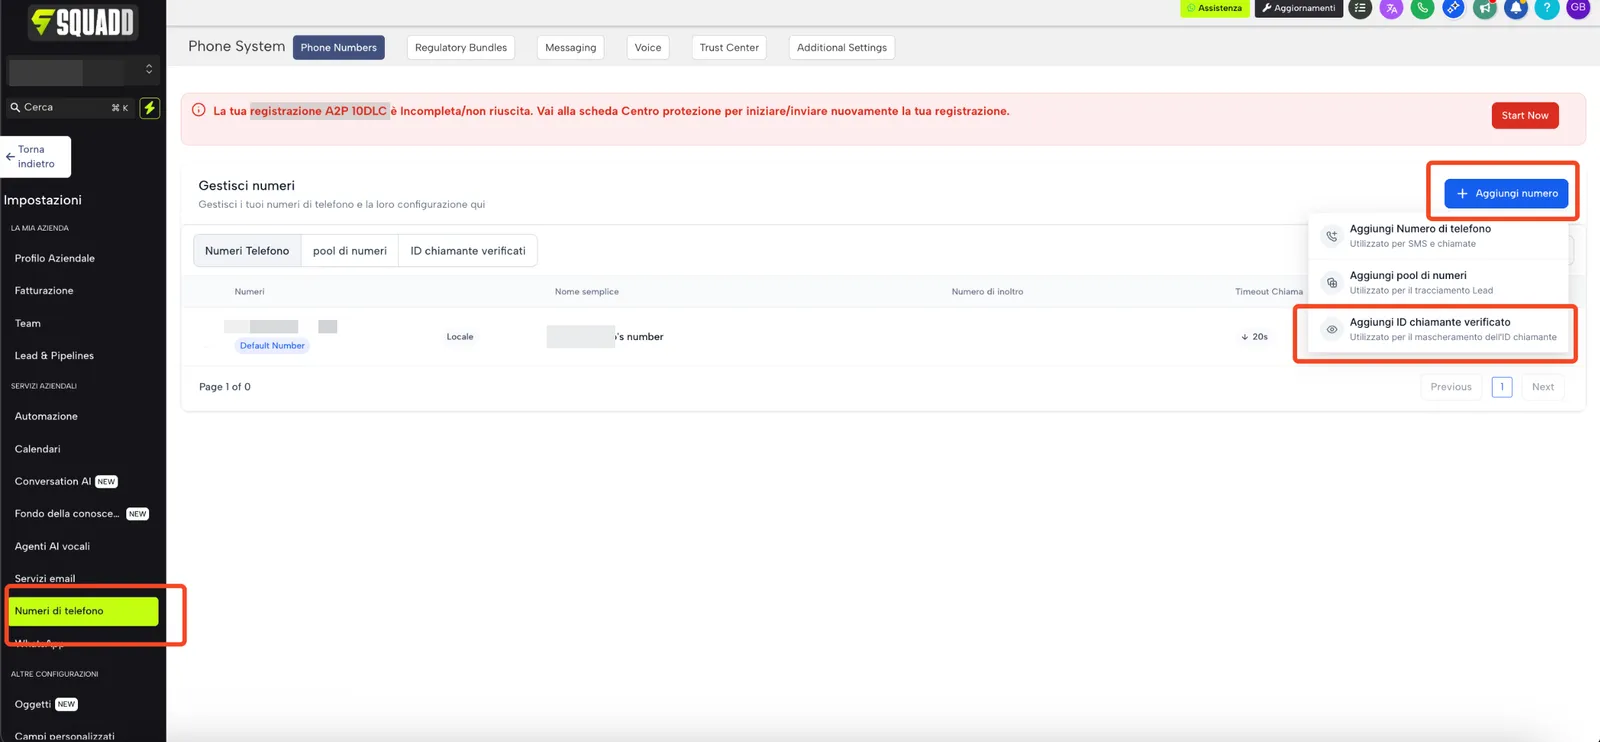Select page 1 in the pagination
The image size is (1600, 742).
1502,387
